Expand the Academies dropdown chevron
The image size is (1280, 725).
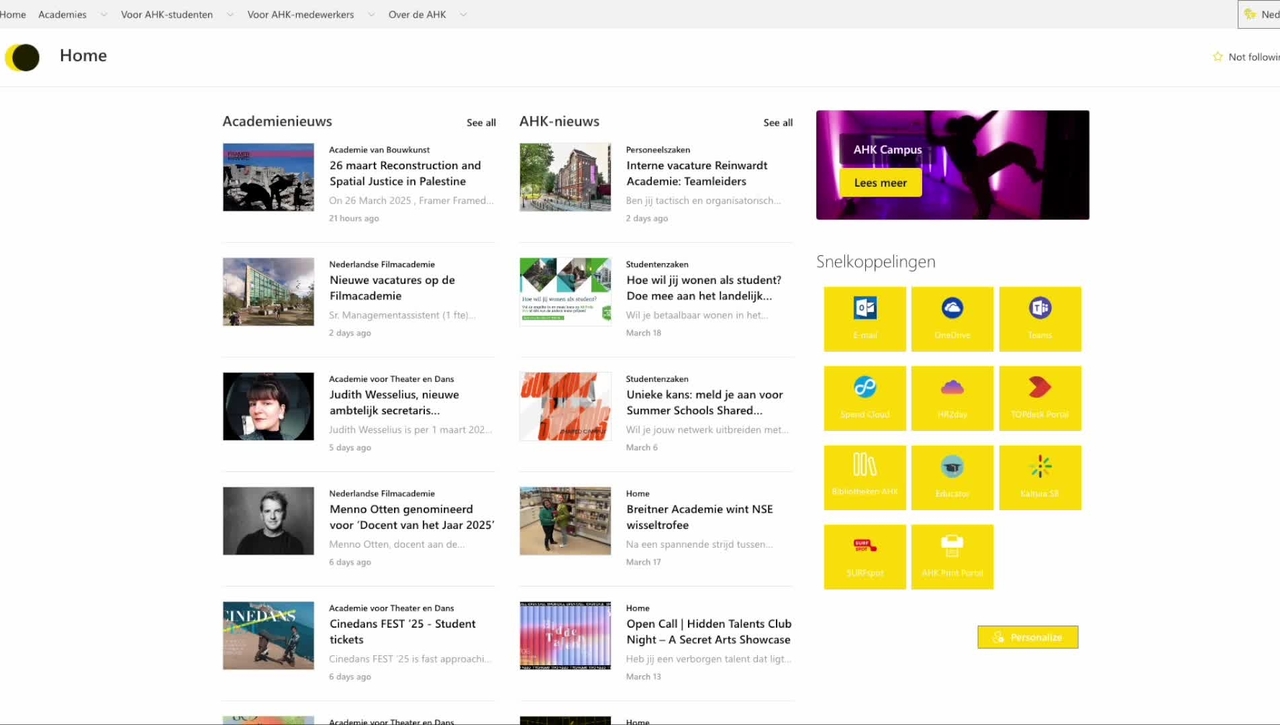click(x=103, y=15)
